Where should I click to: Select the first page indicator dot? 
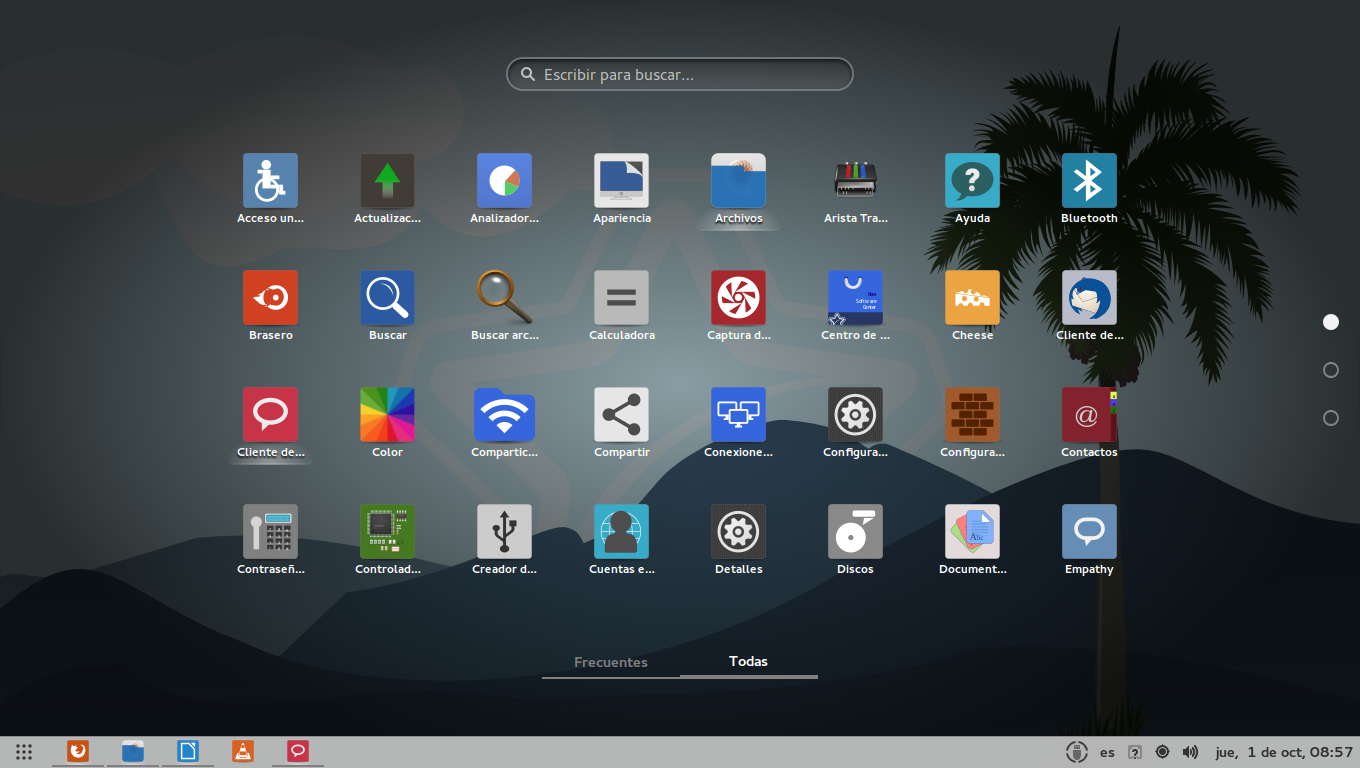(x=1330, y=322)
